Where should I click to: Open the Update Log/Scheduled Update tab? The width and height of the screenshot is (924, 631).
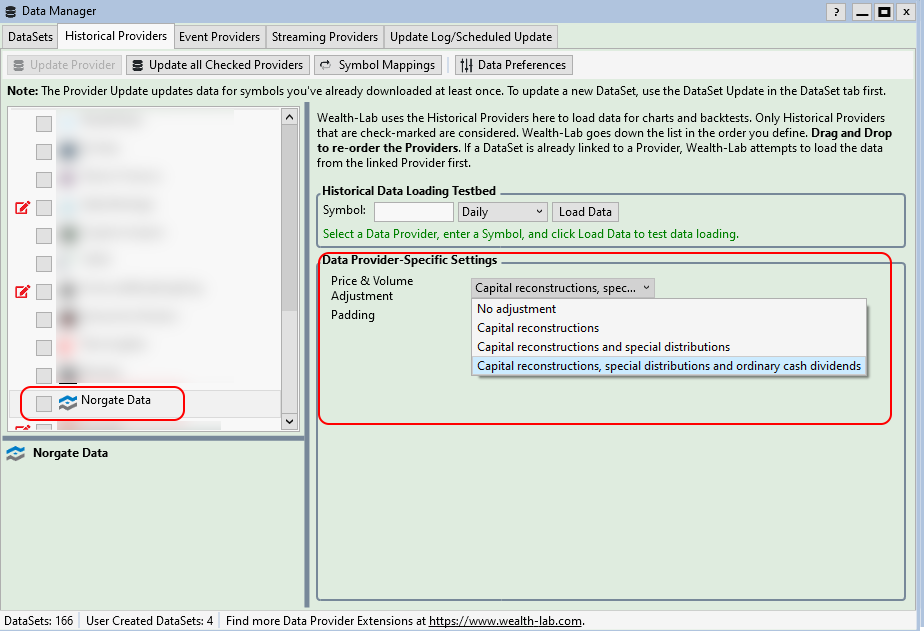(471, 37)
